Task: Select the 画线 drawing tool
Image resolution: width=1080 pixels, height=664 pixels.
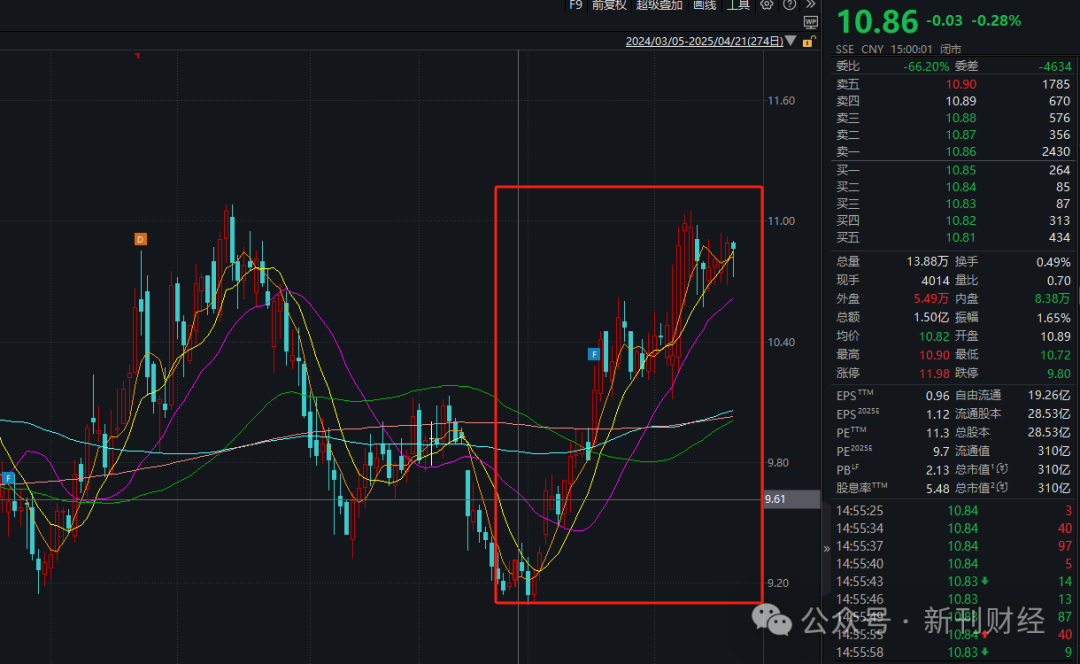Action: point(705,5)
